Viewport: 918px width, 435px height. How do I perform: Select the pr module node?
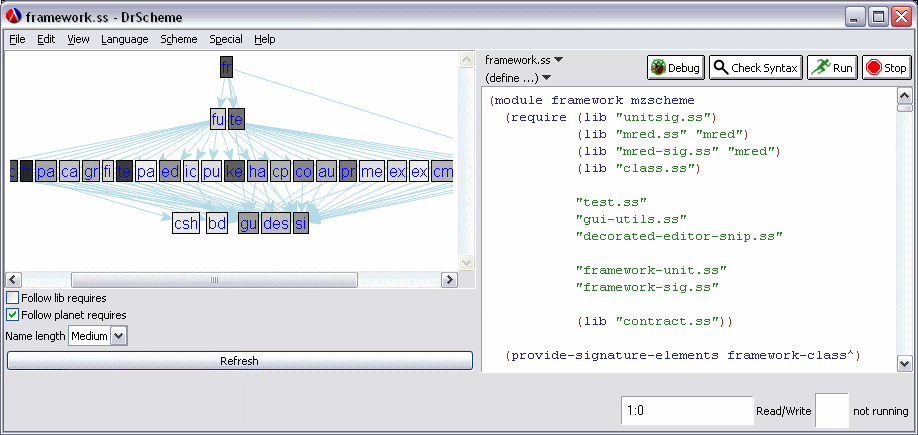point(348,172)
